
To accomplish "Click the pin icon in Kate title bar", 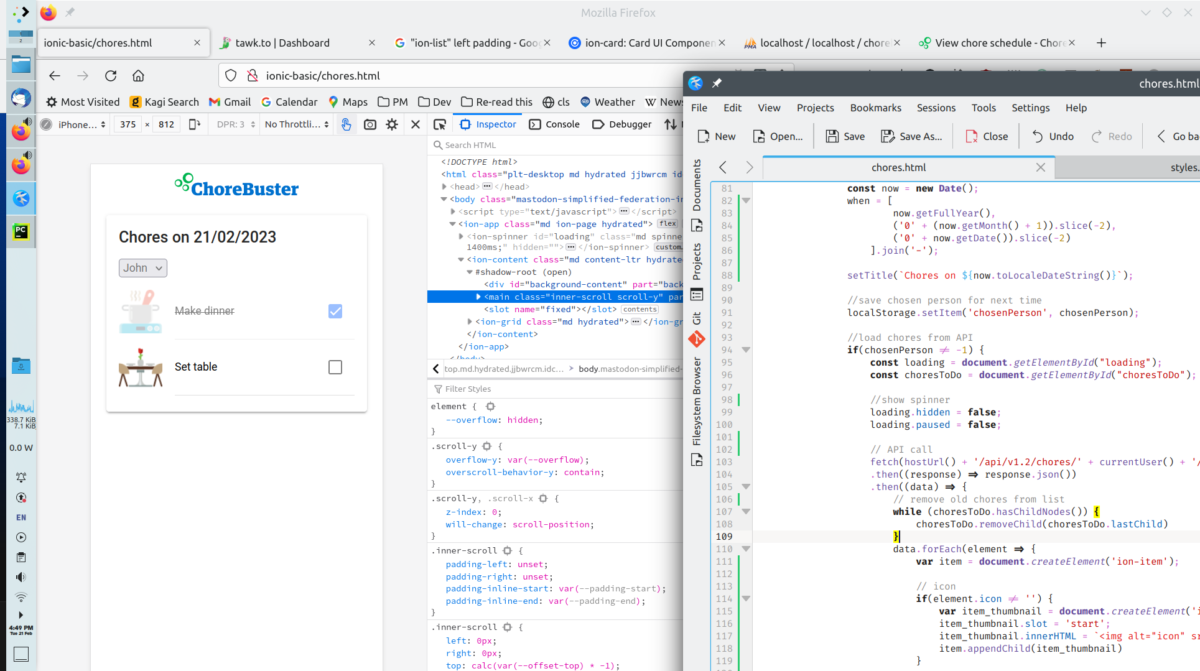I will tap(716, 83).
